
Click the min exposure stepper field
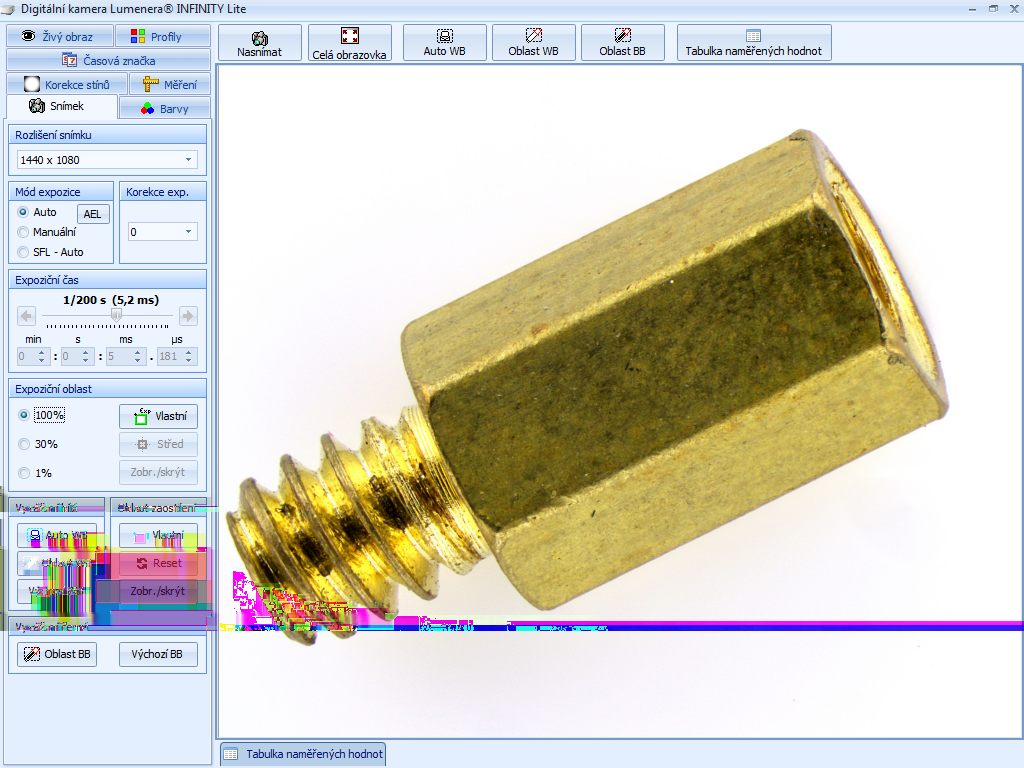pyautogui.click(x=33, y=357)
